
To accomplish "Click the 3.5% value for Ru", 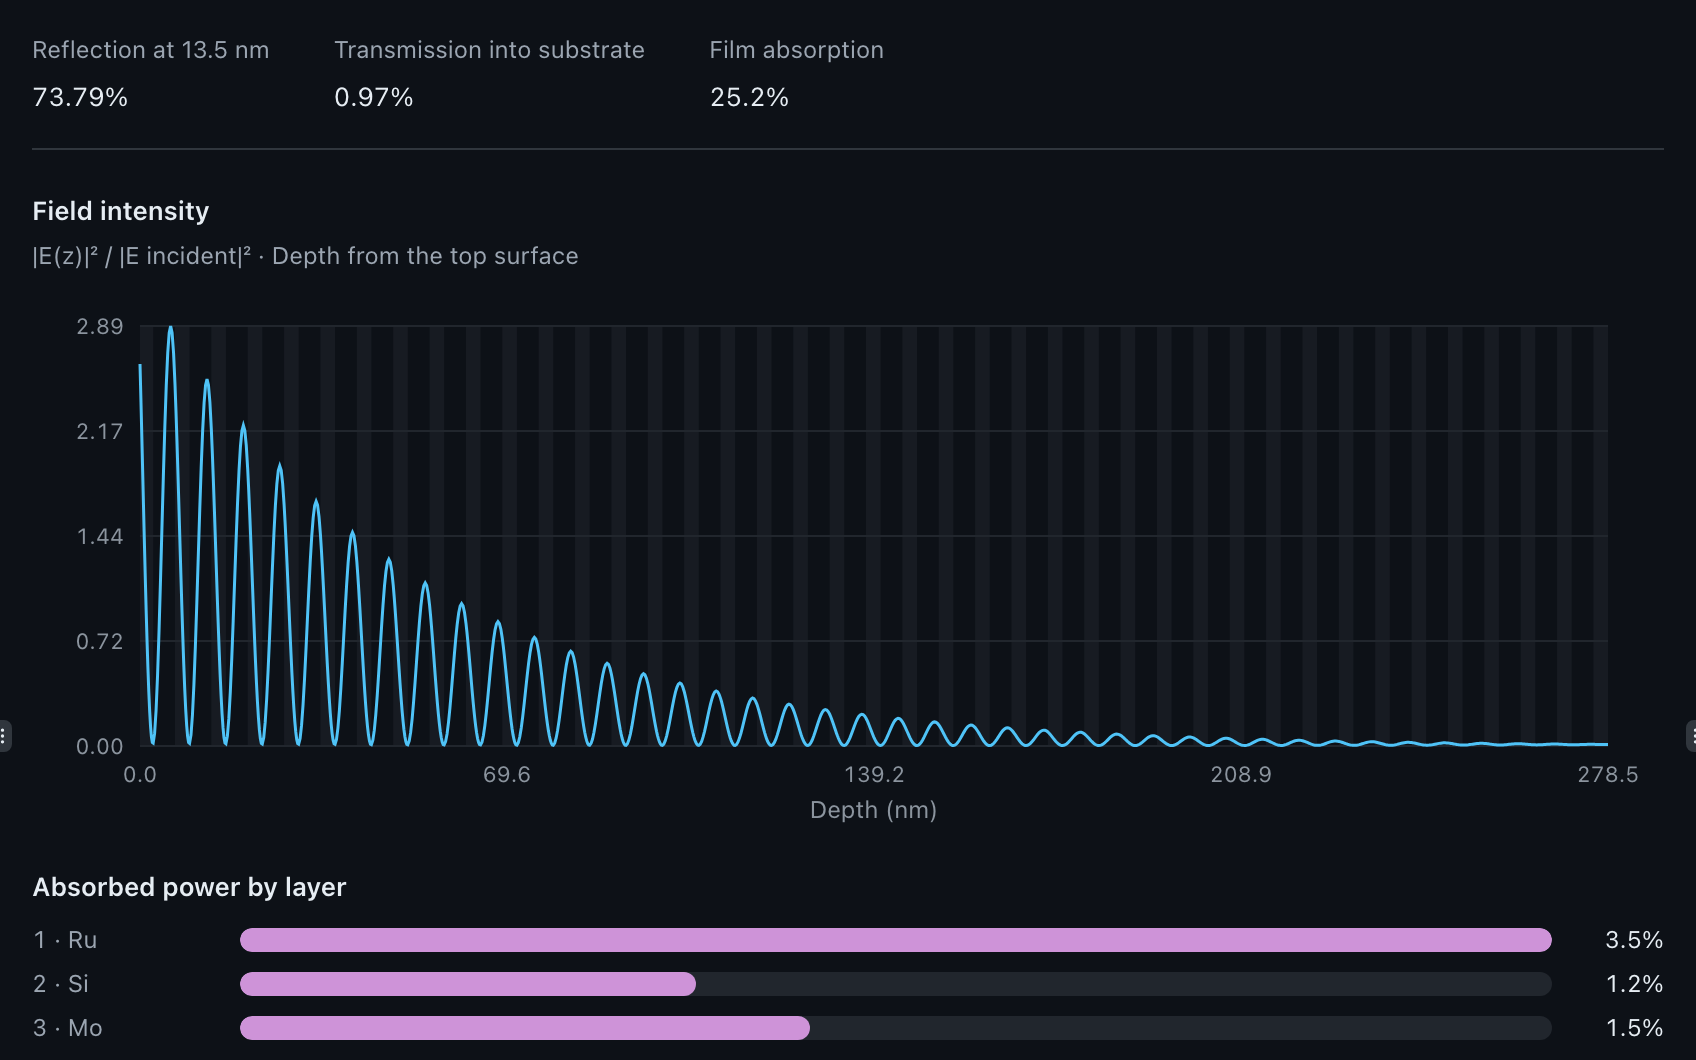I will (x=1634, y=940).
